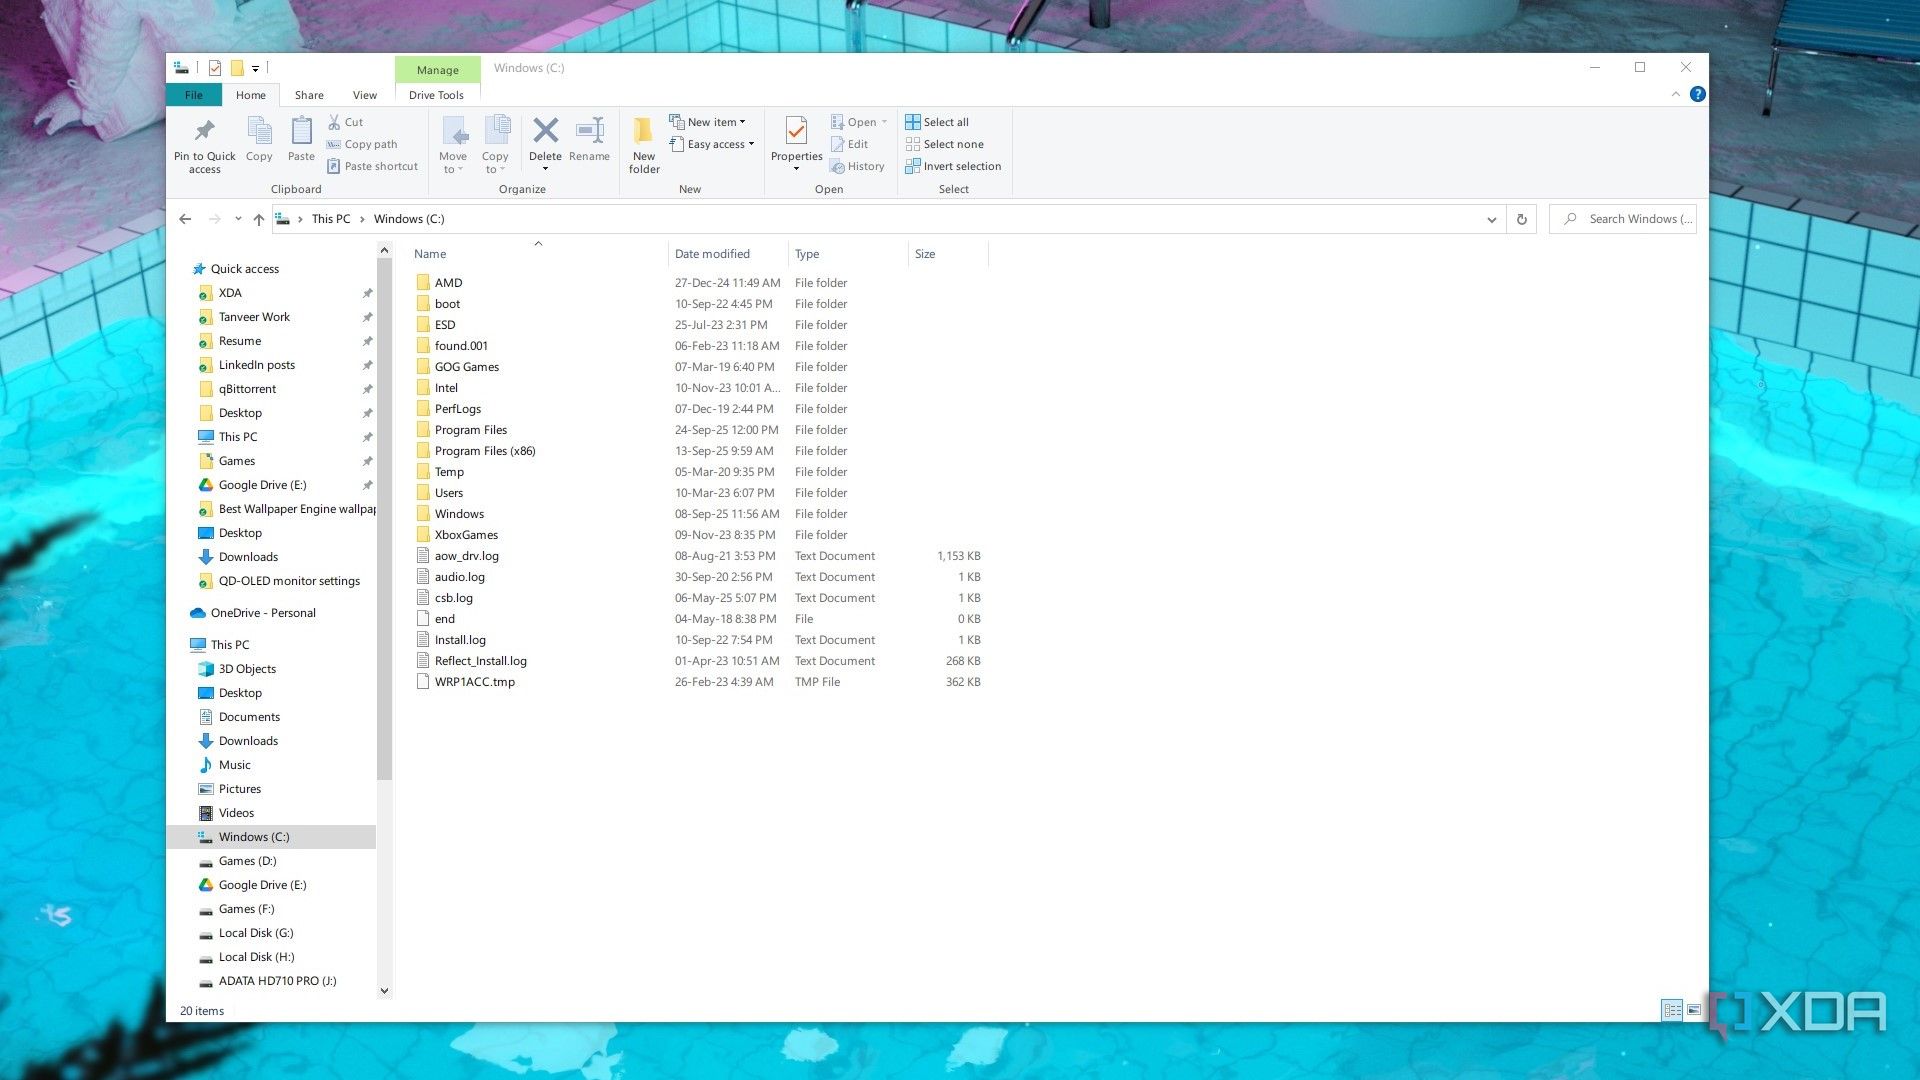Click Pin to Quick access icon
The image size is (1920, 1080).
[204, 131]
